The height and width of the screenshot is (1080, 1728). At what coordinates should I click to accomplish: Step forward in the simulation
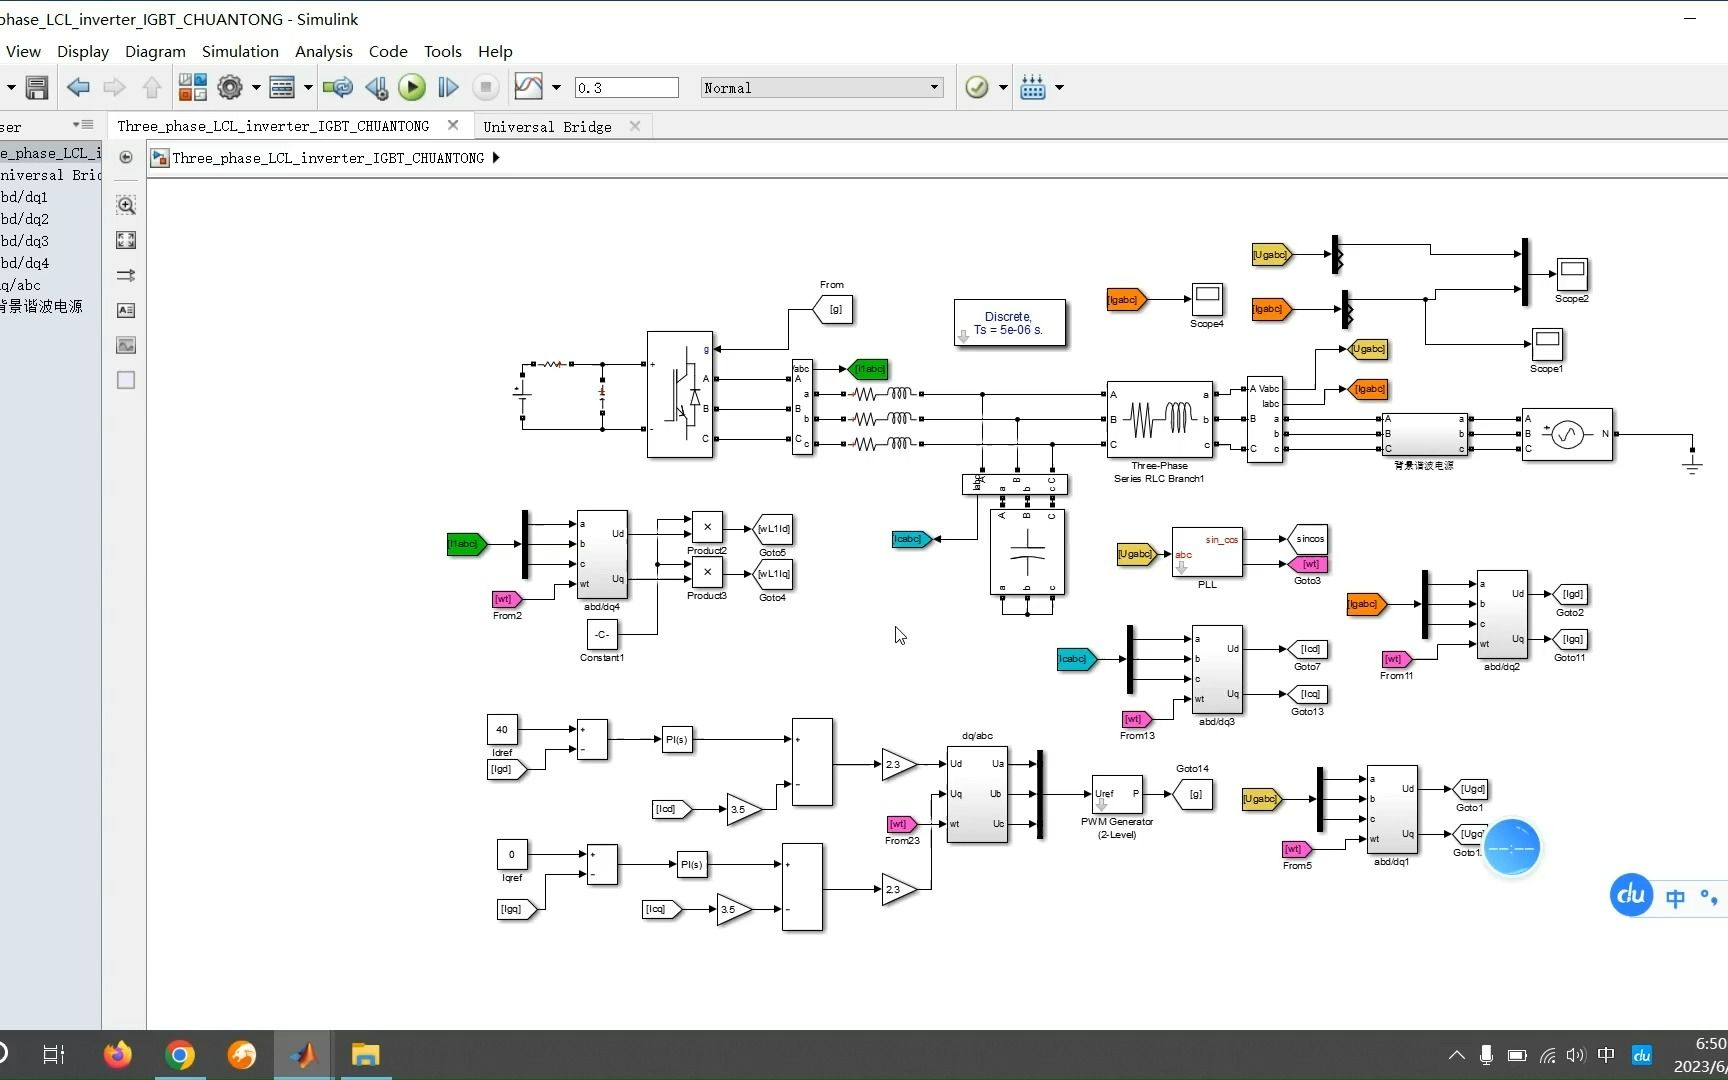pyautogui.click(x=448, y=88)
